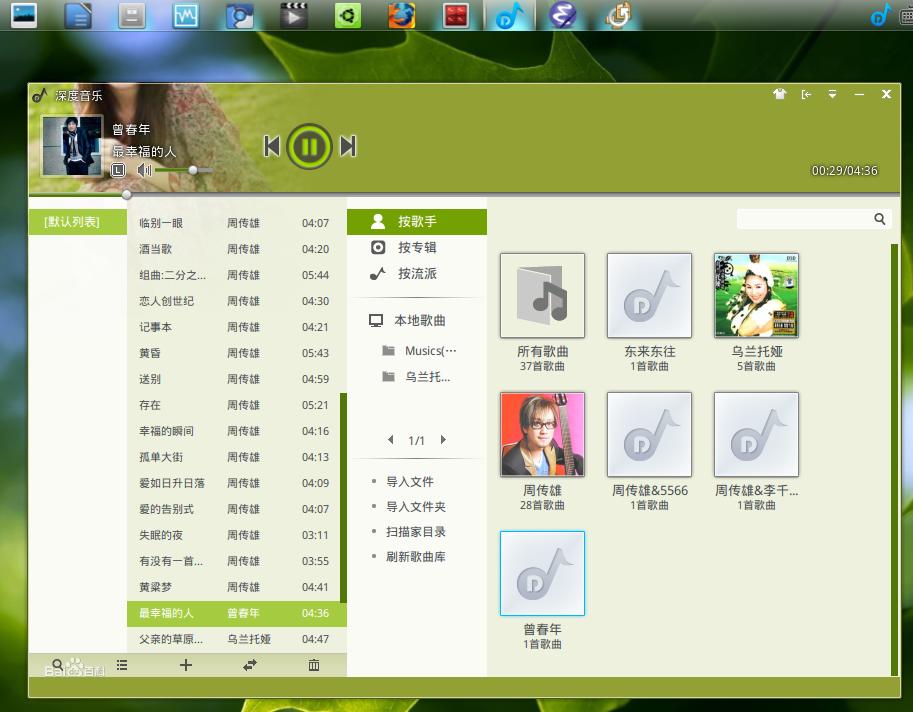This screenshot has height=712, width=913.
Task: Adjust the volume slider
Action: pyautogui.click(x=192, y=170)
